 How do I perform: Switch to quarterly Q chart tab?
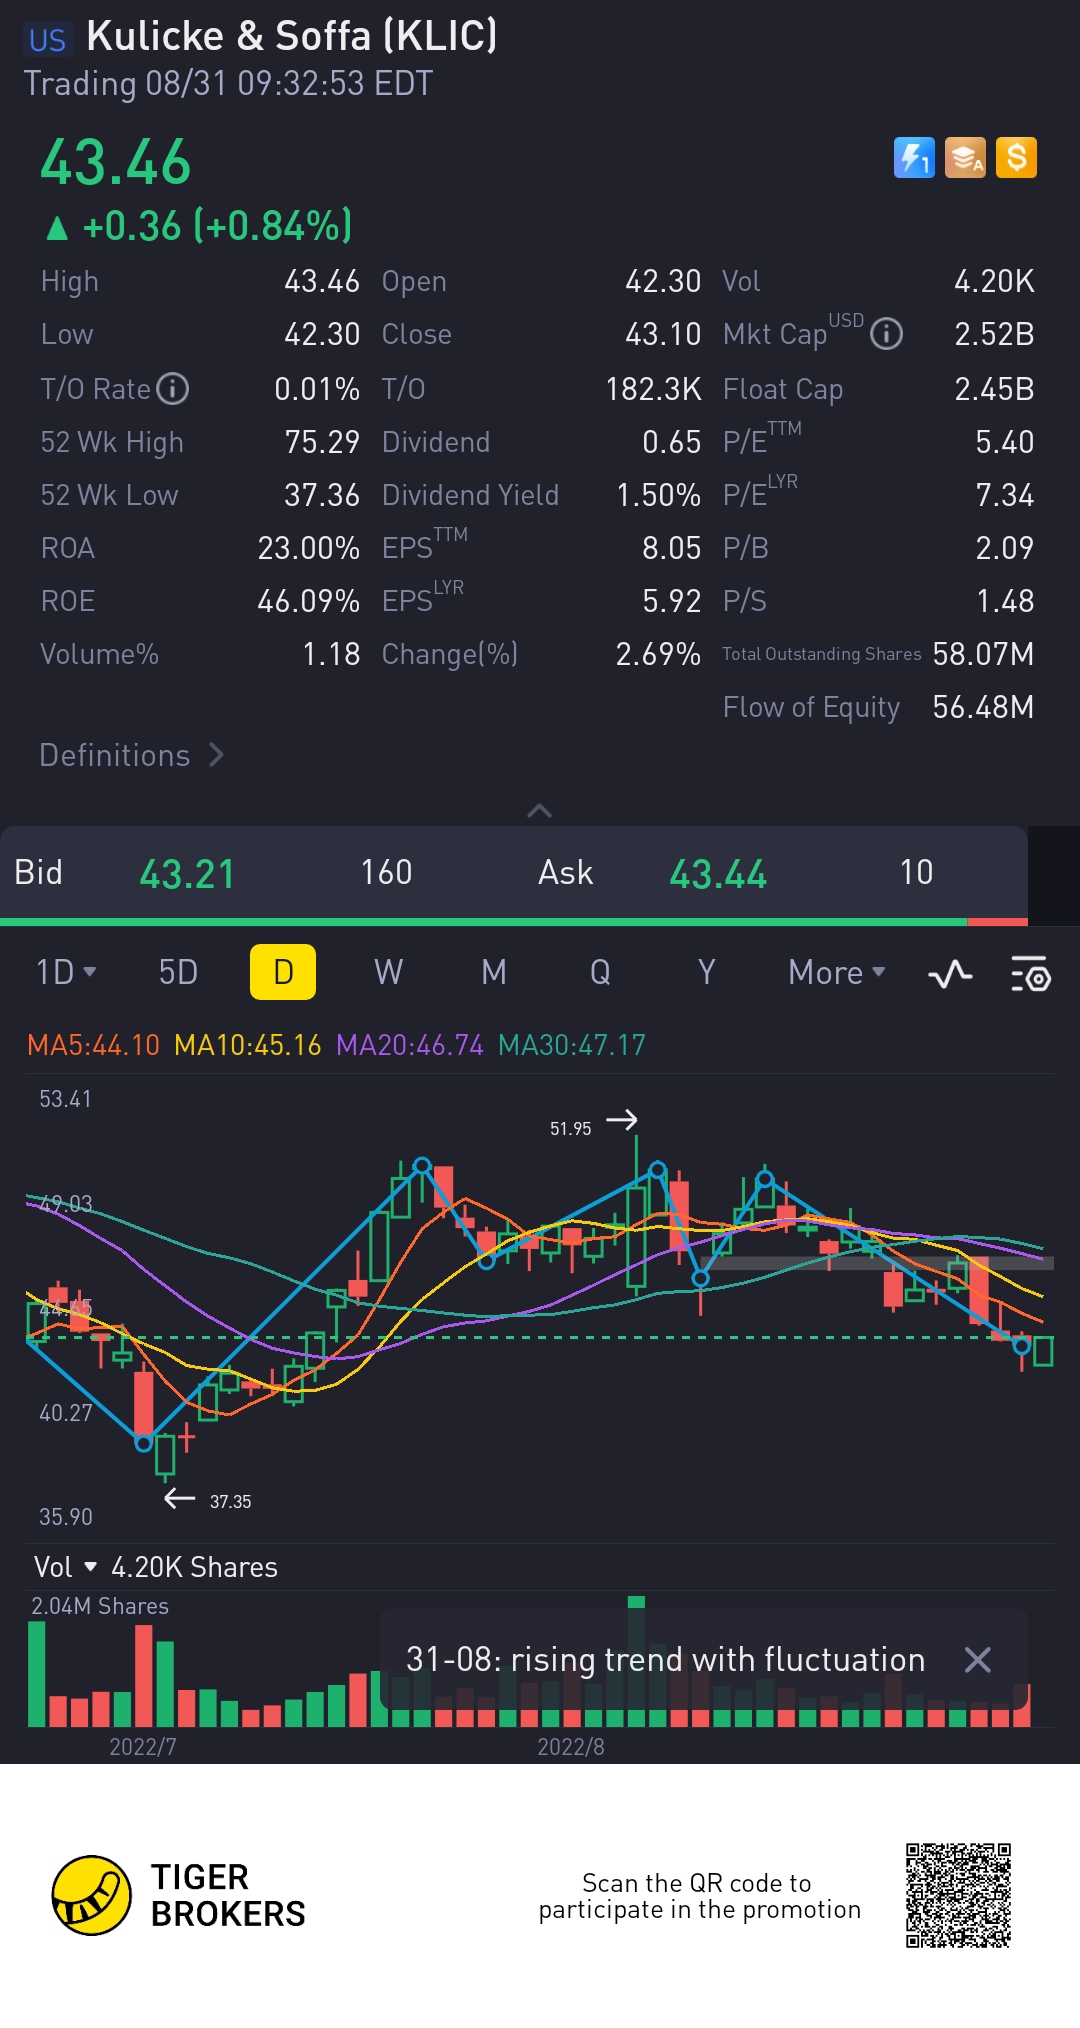[600, 972]
